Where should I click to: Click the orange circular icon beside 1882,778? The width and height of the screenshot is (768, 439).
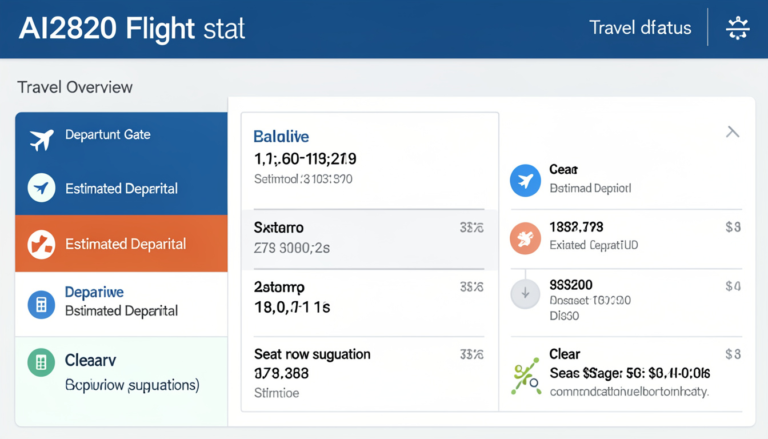pos(525,238)
